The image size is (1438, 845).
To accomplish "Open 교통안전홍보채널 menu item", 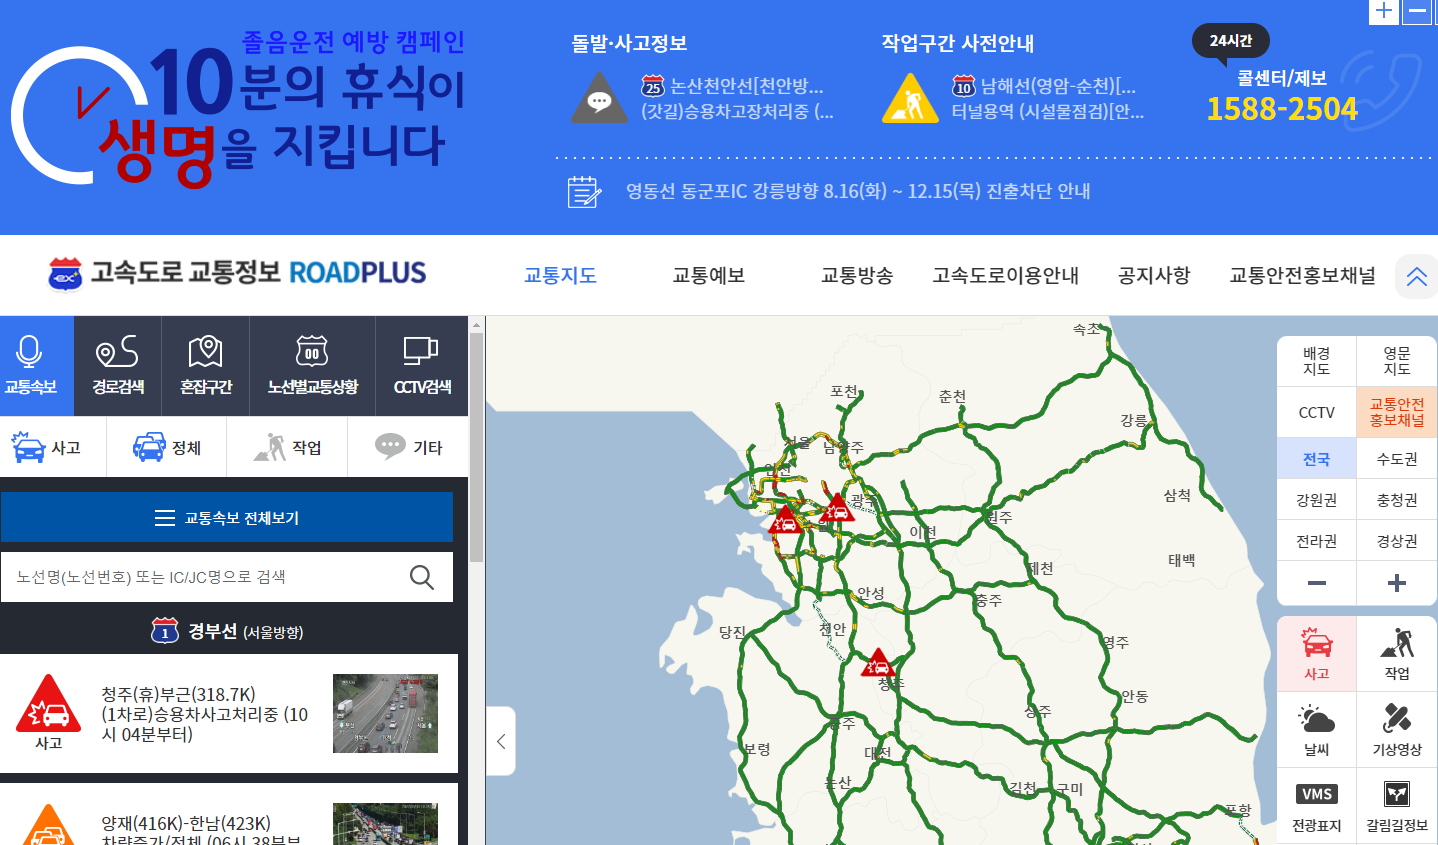I will 1302,275.
